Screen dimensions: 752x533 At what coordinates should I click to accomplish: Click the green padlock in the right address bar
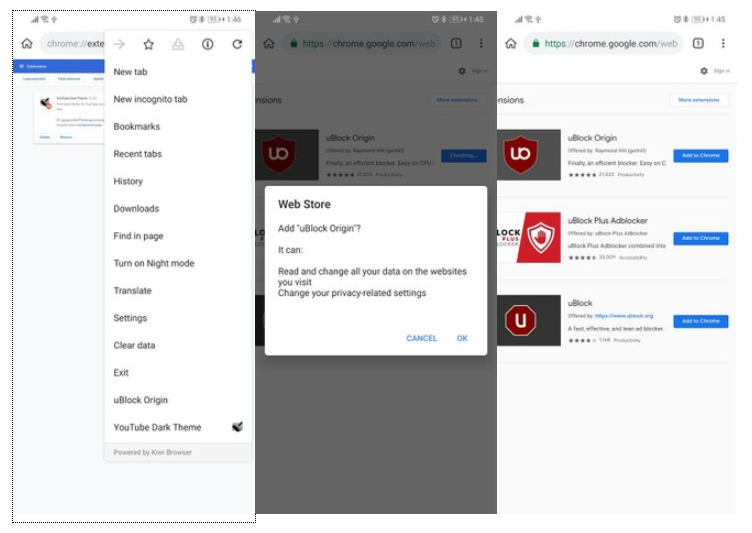536,44
